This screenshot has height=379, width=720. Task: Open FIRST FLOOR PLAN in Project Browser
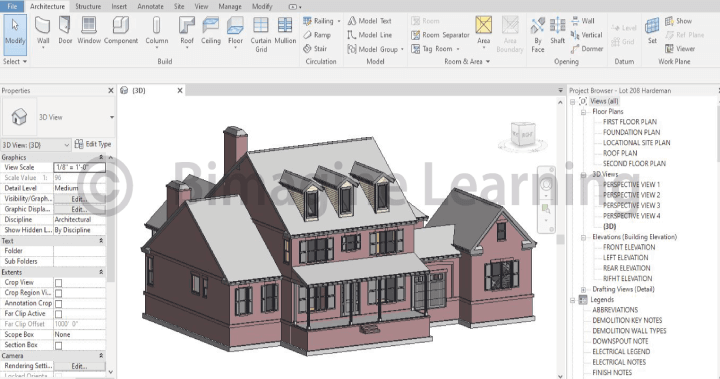630,122
